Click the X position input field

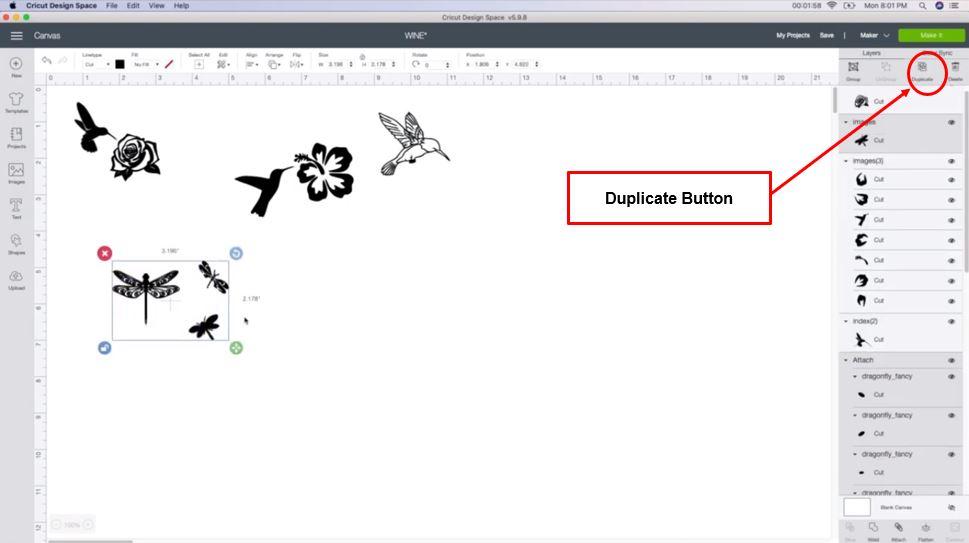point(483,64)
